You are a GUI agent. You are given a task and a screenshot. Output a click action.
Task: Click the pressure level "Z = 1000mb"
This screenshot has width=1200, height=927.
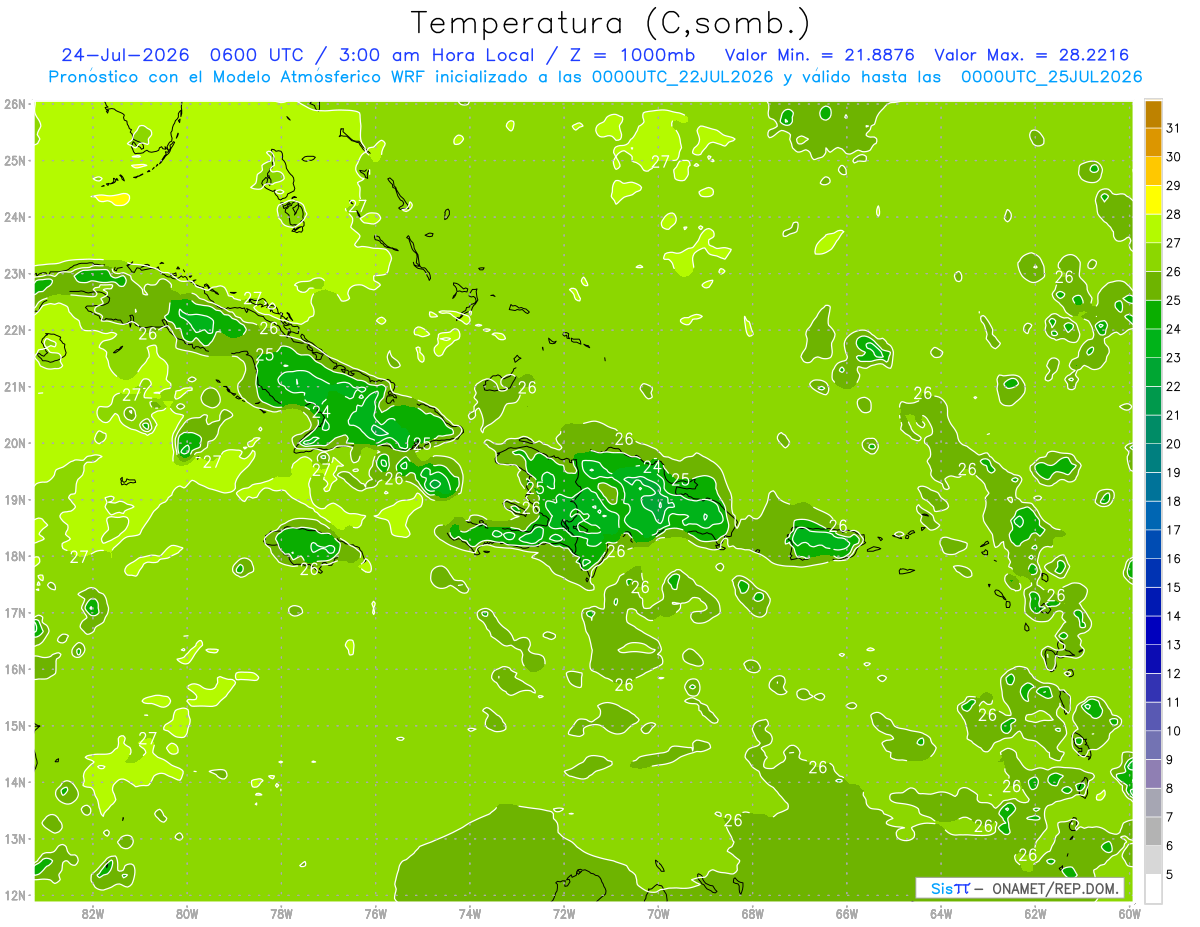tap(634, 55)
